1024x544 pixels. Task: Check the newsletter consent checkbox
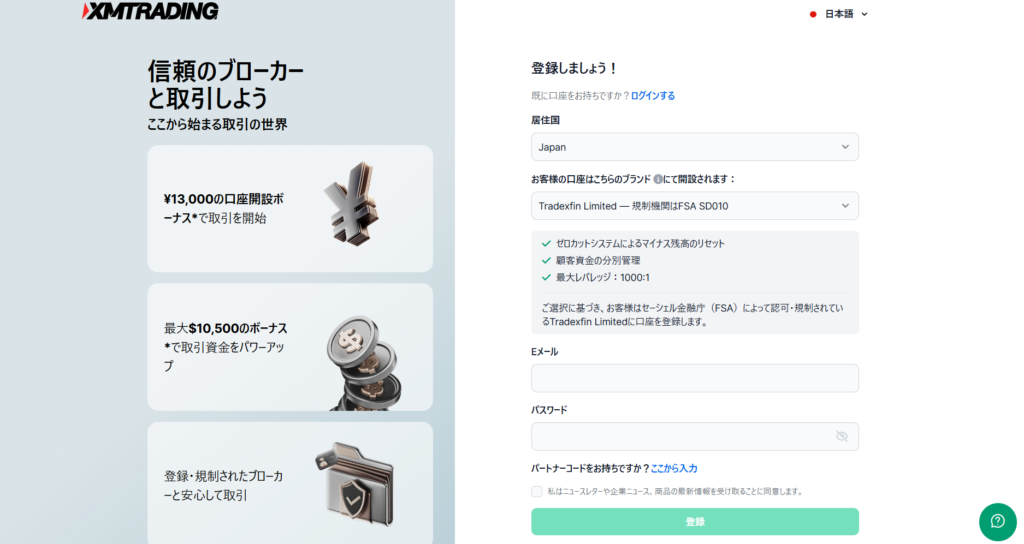click(x=537, y=491)
